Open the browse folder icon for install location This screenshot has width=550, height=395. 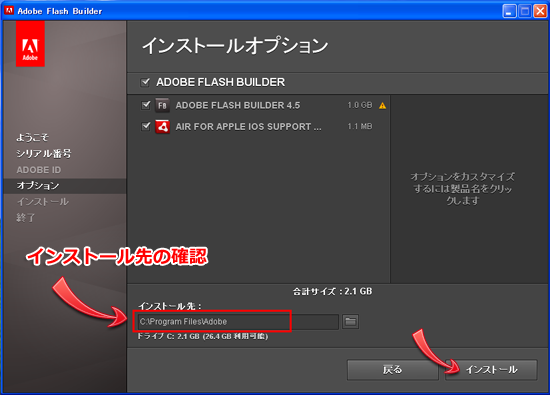[x=350, y=322]
